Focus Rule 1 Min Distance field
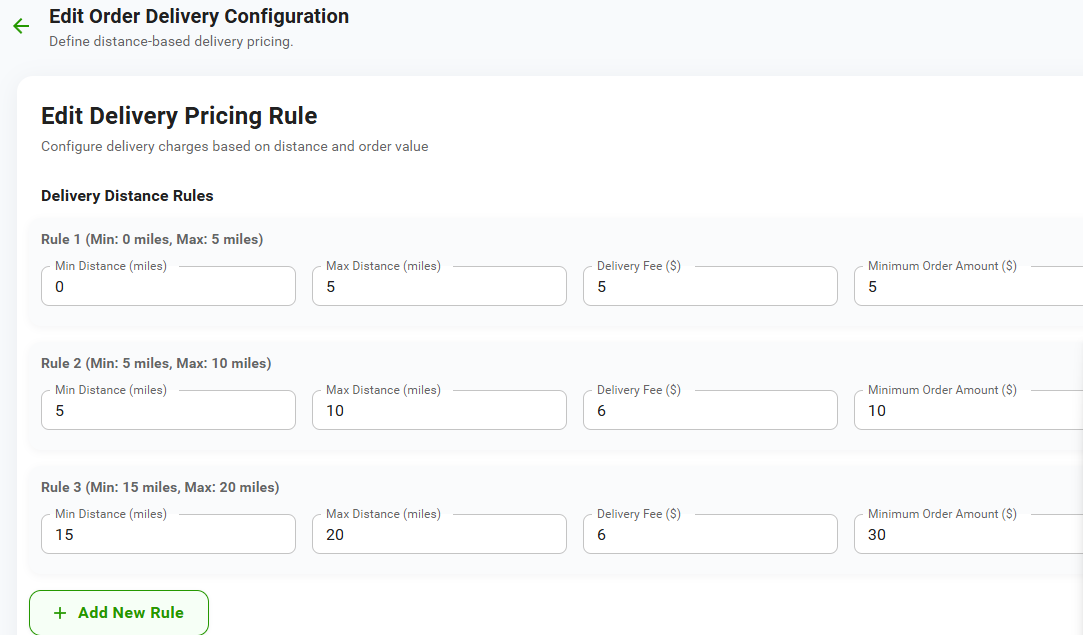The width and height of the screenshot is (1083, 635). coord(168,287)
